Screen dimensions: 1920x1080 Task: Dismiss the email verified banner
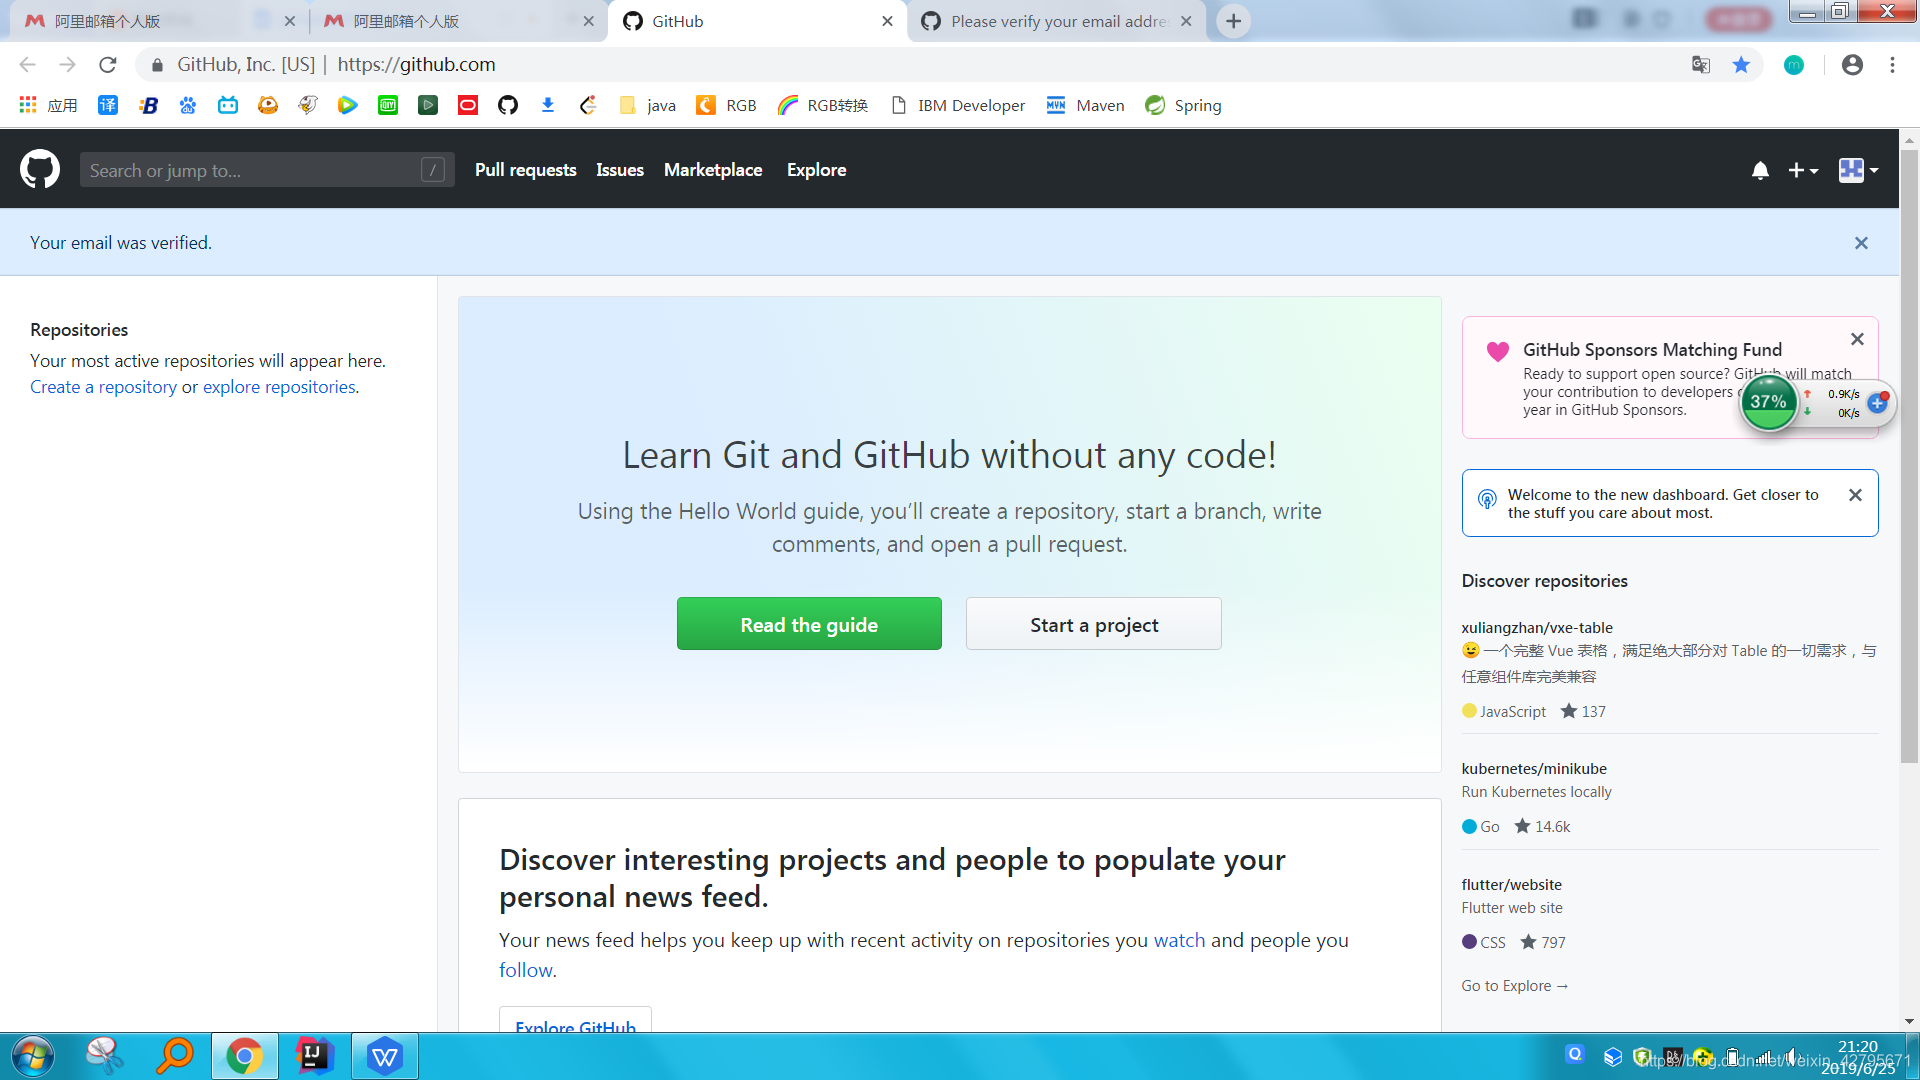click(1861, 243)
